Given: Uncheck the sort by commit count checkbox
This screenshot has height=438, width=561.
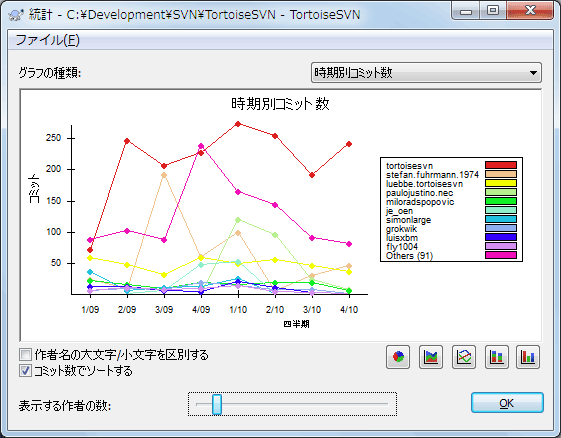Looking at the screenshot, I should coord(25,370).
